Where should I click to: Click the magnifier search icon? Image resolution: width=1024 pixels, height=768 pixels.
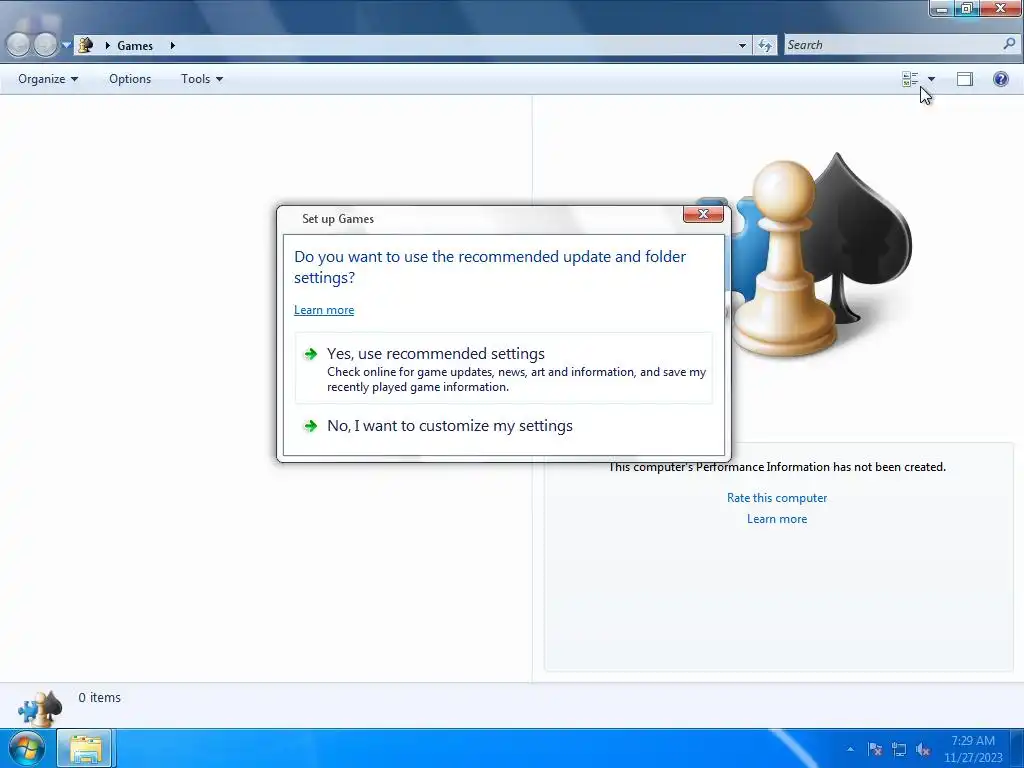pos(1009,44)
